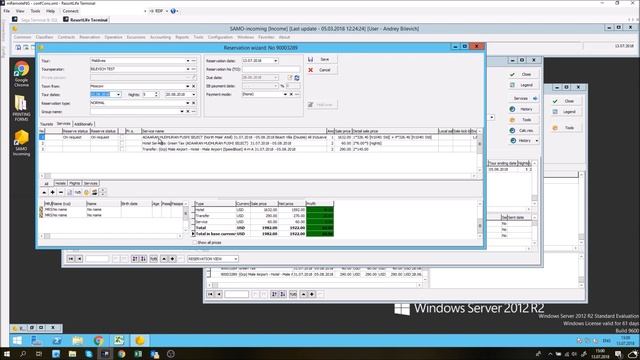Click the remote Windows Start button
This screenshot has width=640, height=360.
[17, 340]
